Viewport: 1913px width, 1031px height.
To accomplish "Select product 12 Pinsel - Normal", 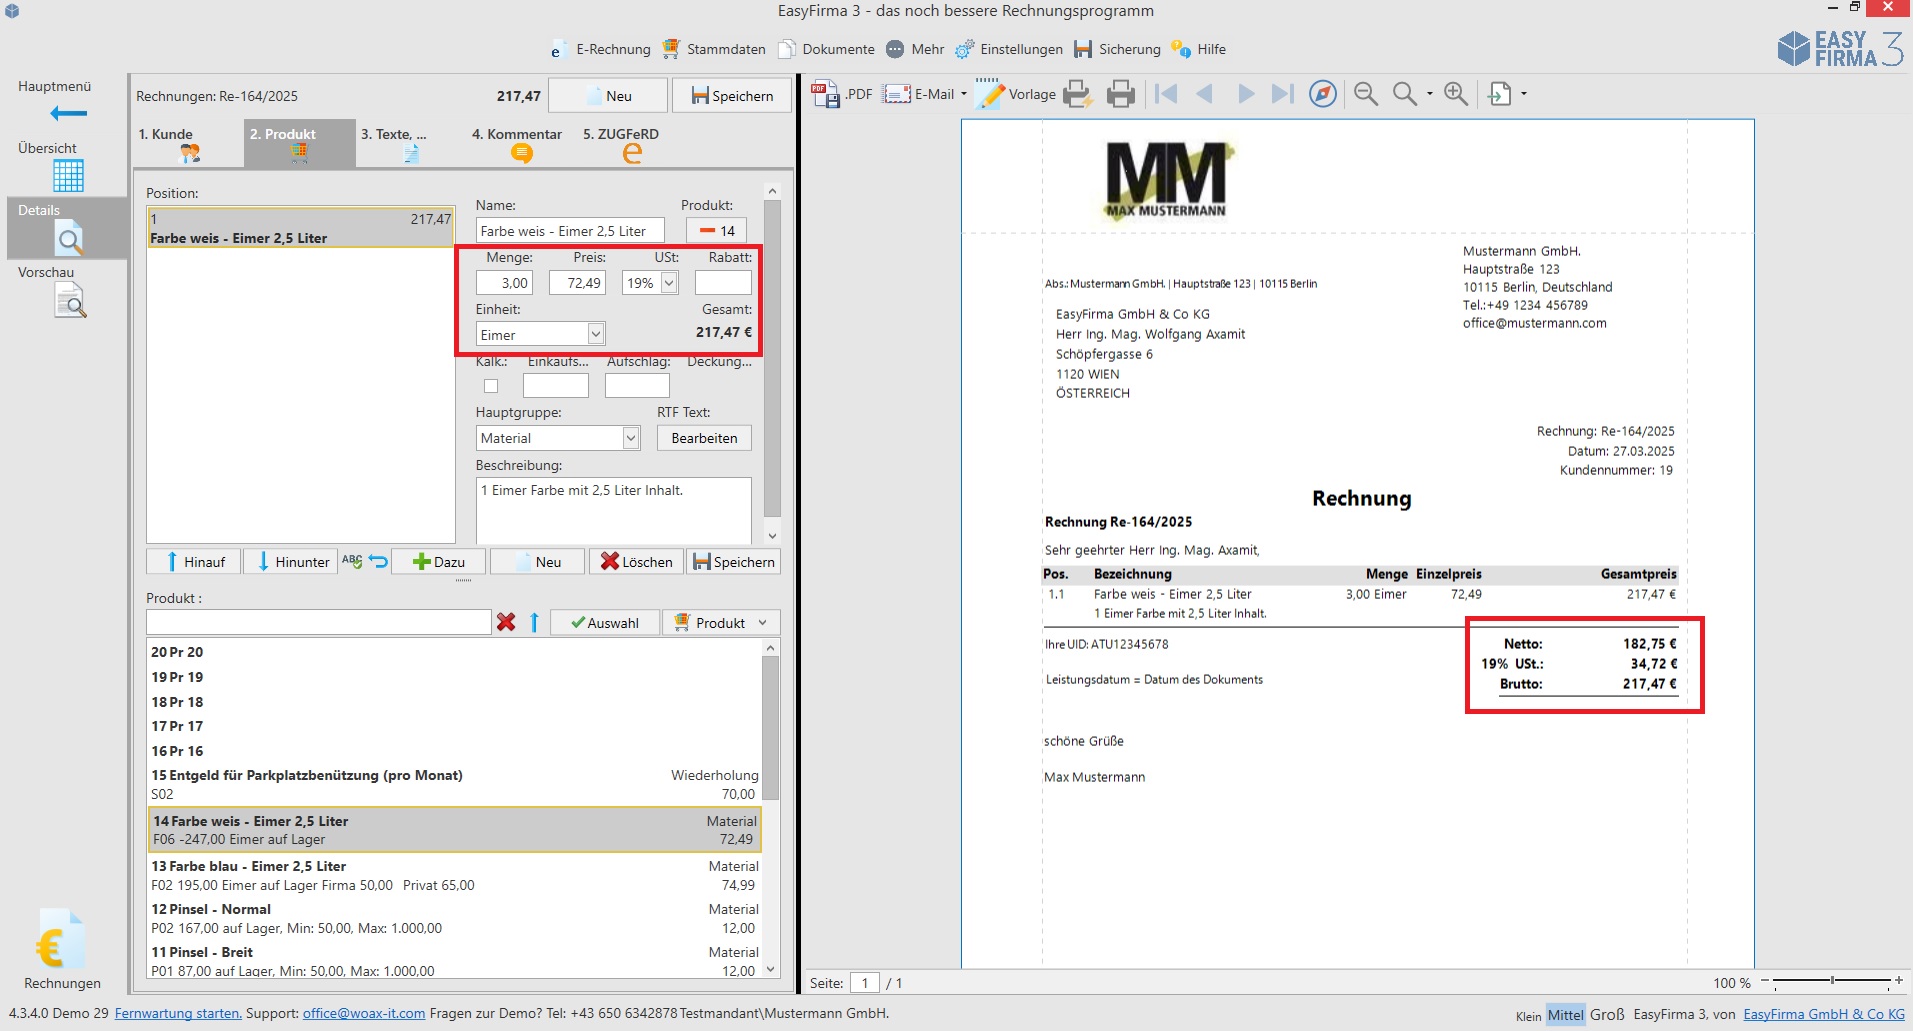I will (454, 918).
